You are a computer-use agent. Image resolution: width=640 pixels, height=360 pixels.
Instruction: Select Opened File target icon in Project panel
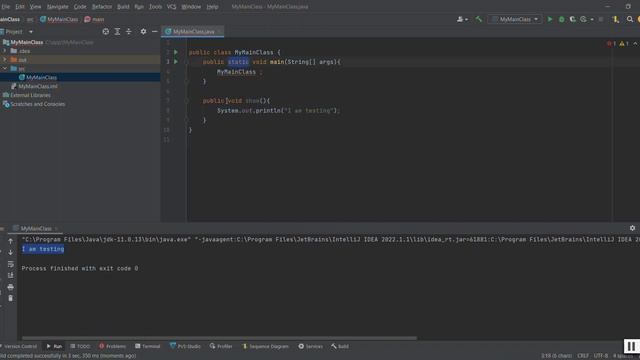(106, 31)
